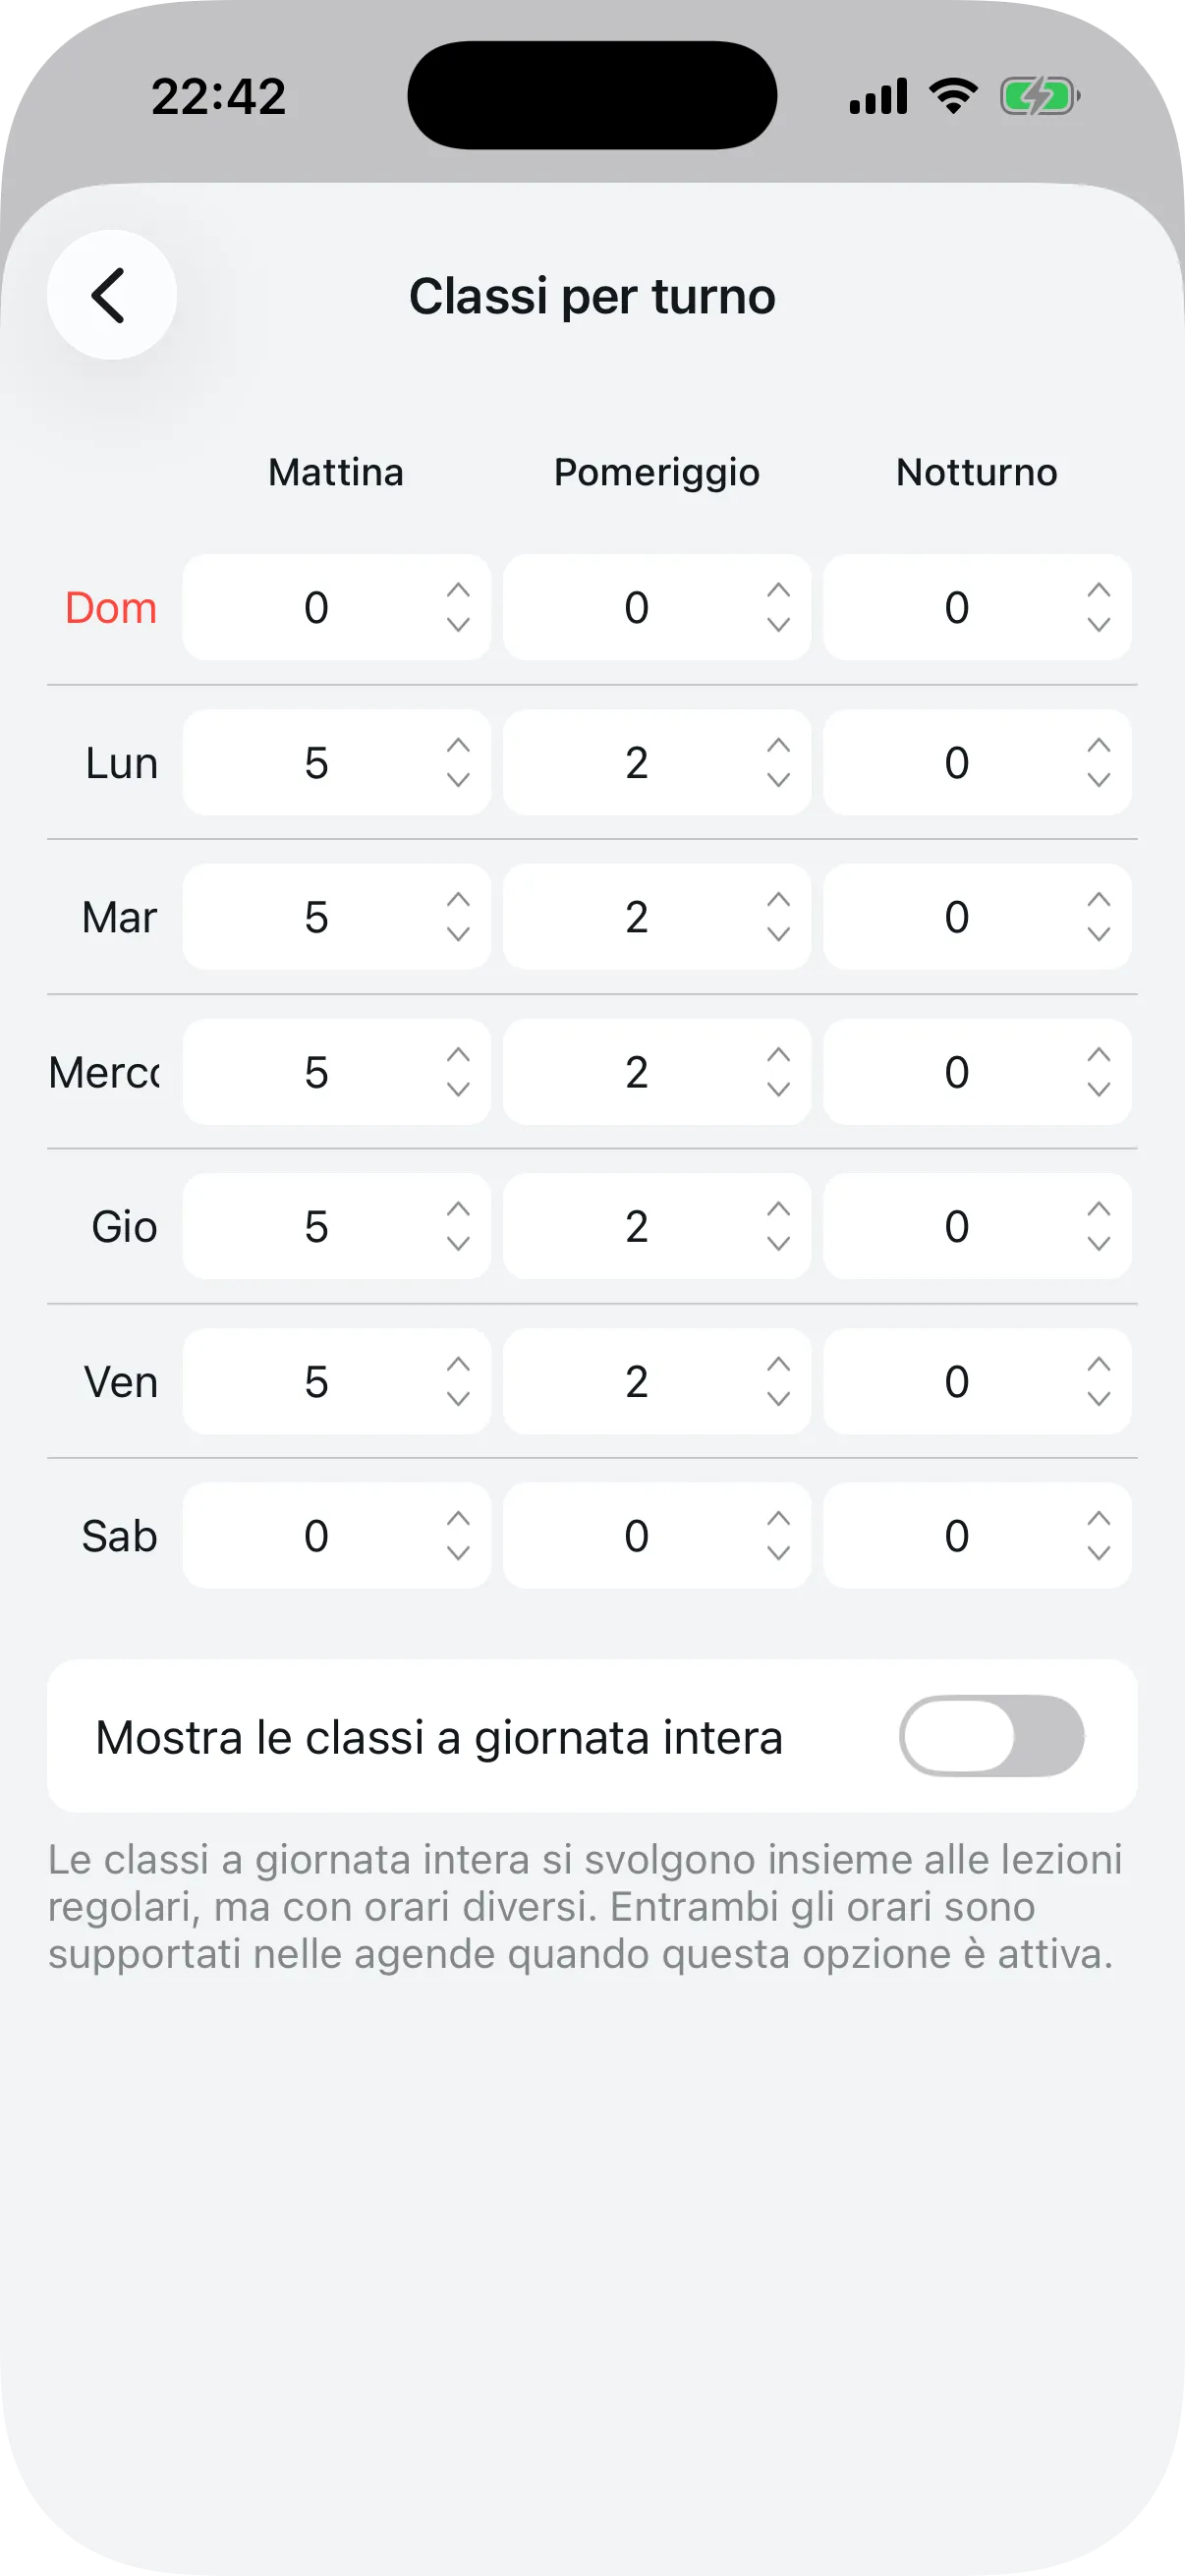Decrease Mercoledì Mattina classes with down chevron

coord(458,1090)
